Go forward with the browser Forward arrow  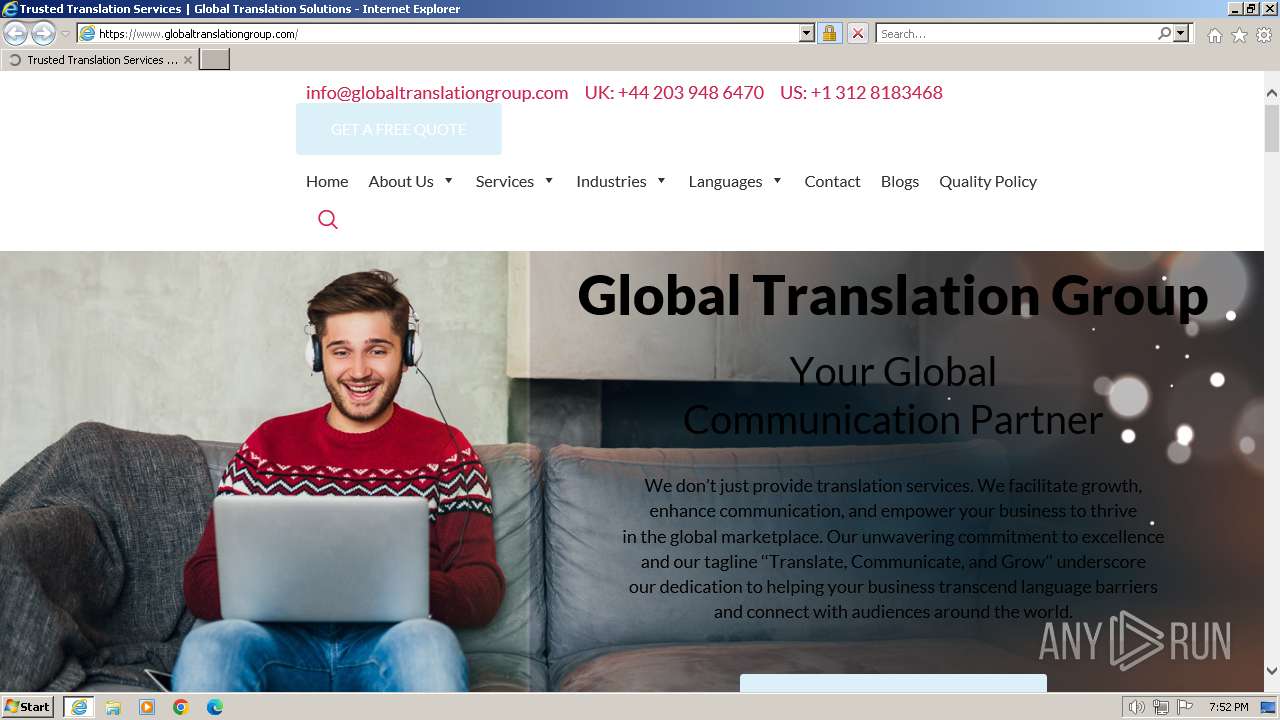click(43, 34)
